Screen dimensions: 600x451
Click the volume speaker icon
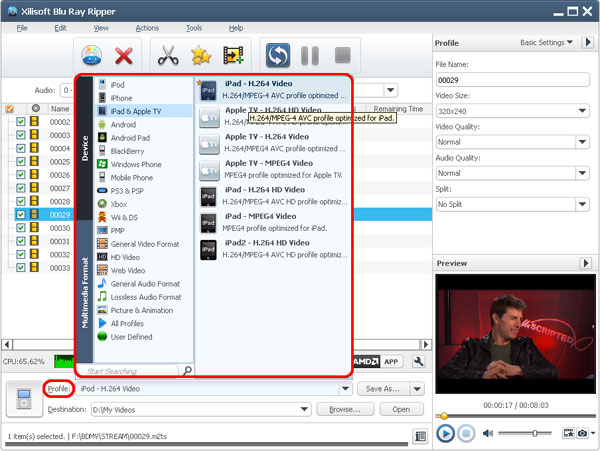pos(488,433)
